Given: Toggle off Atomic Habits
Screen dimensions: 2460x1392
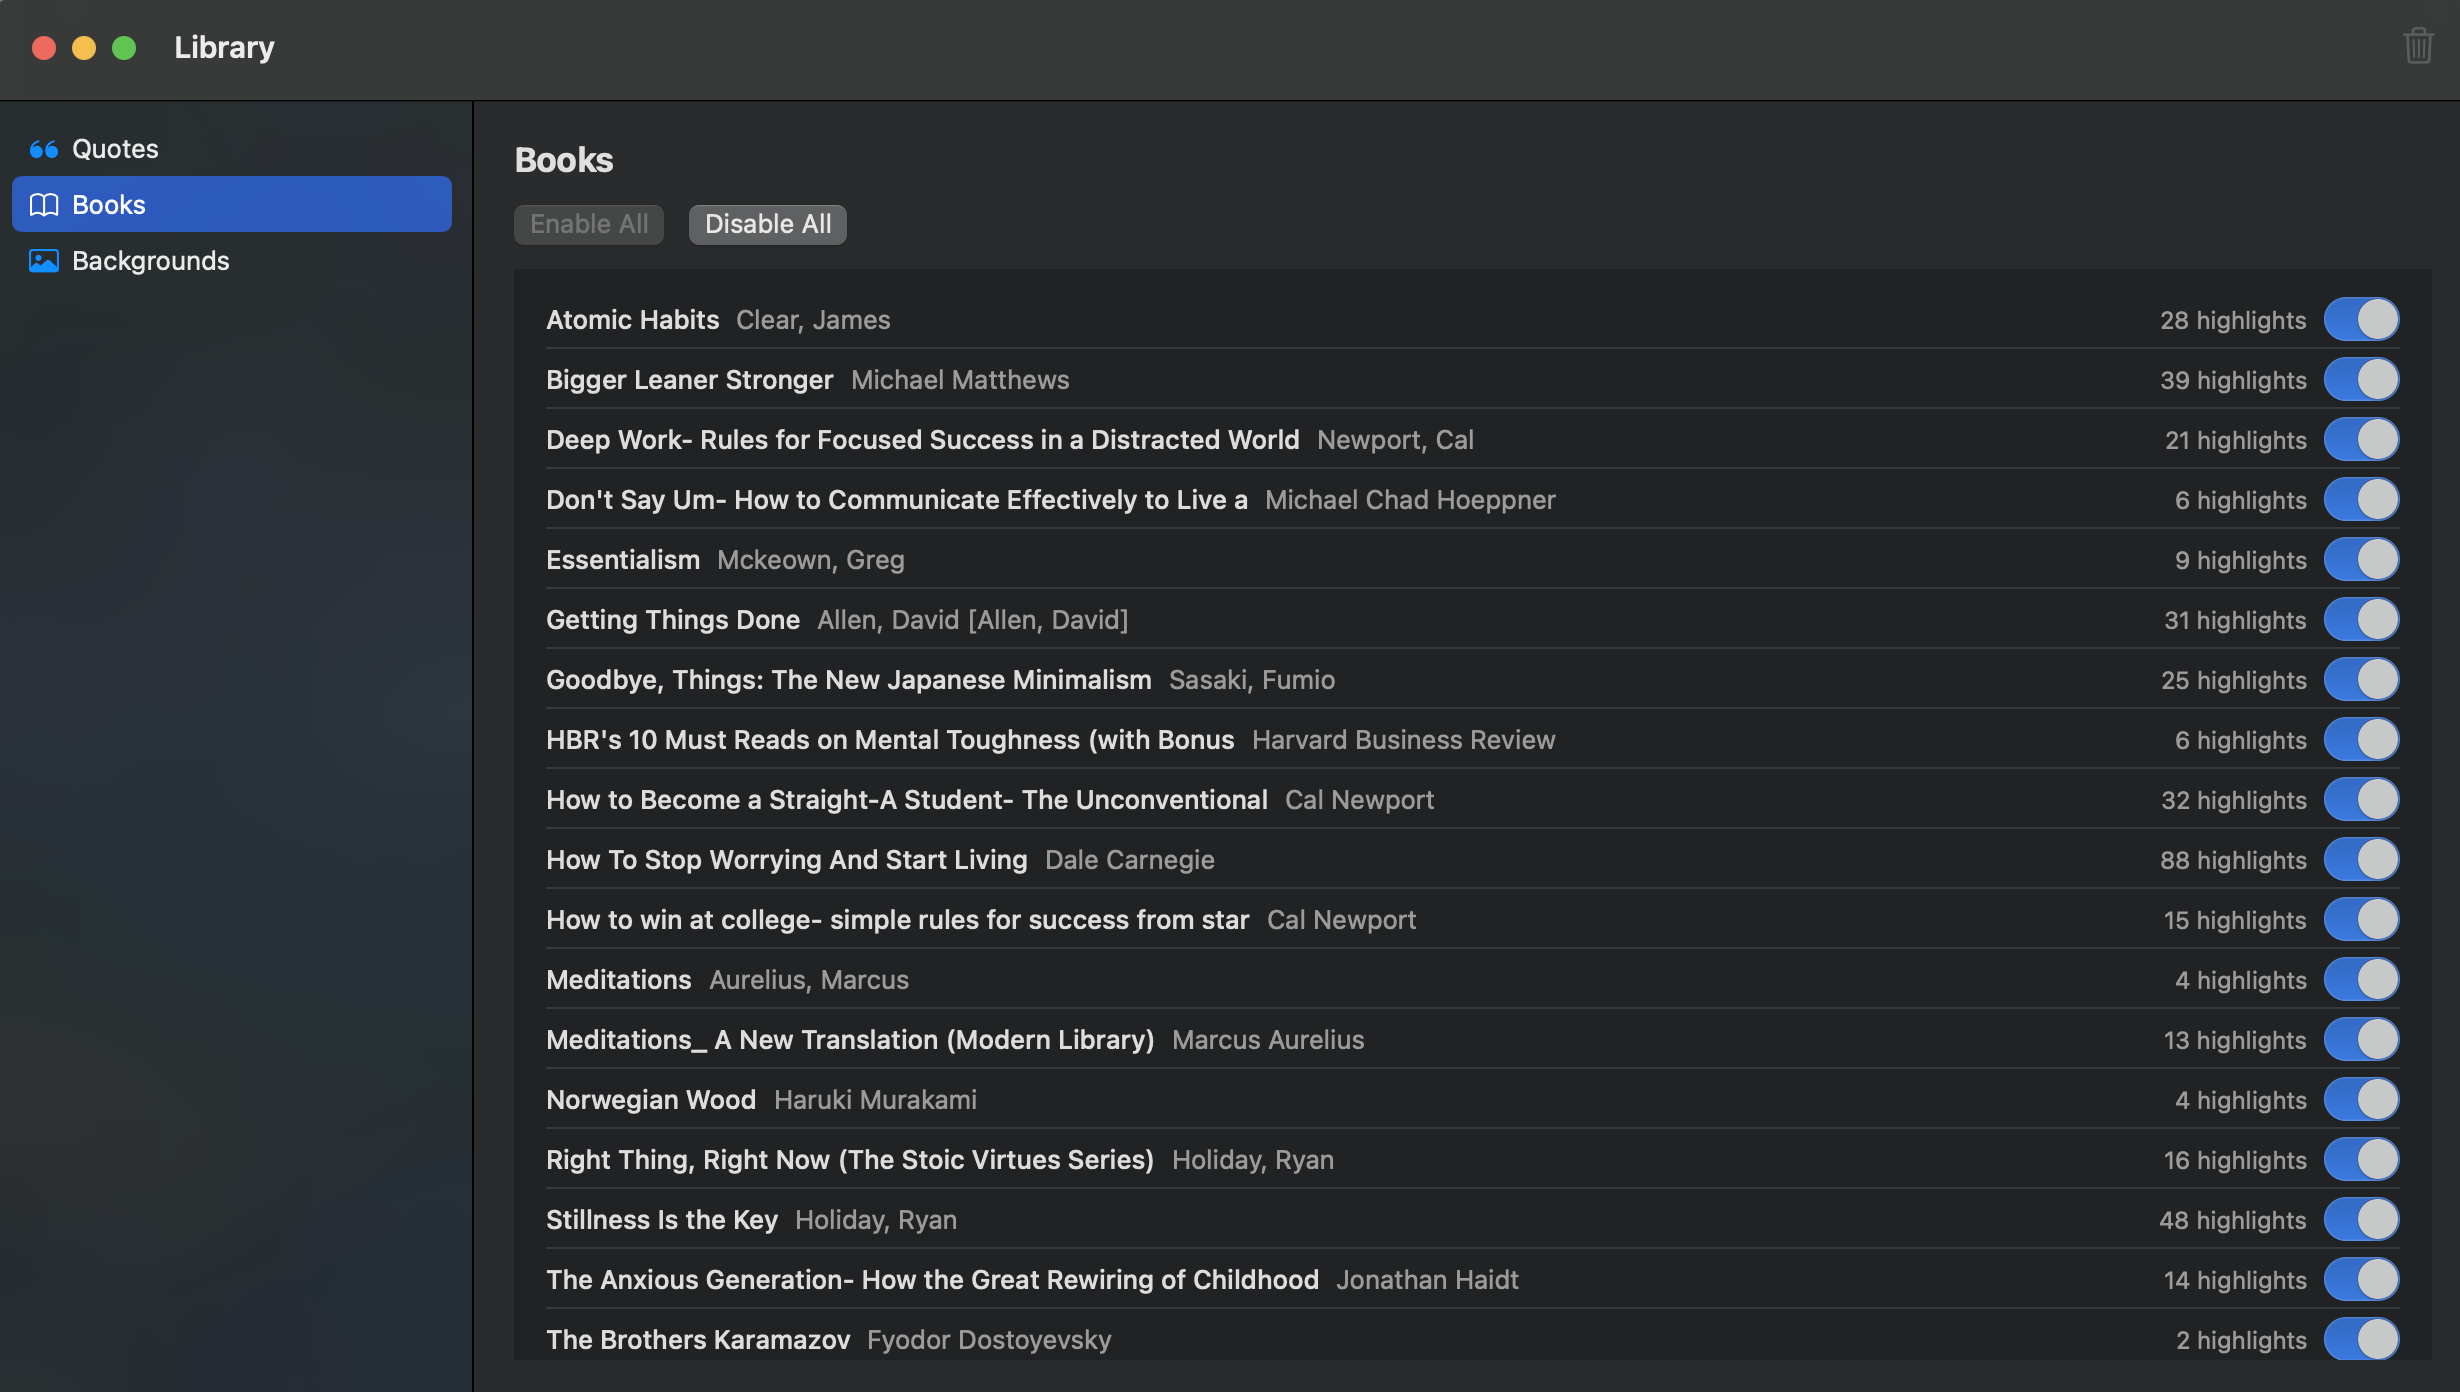Looking at the screenshot, I should click(x=2362, y=320).
